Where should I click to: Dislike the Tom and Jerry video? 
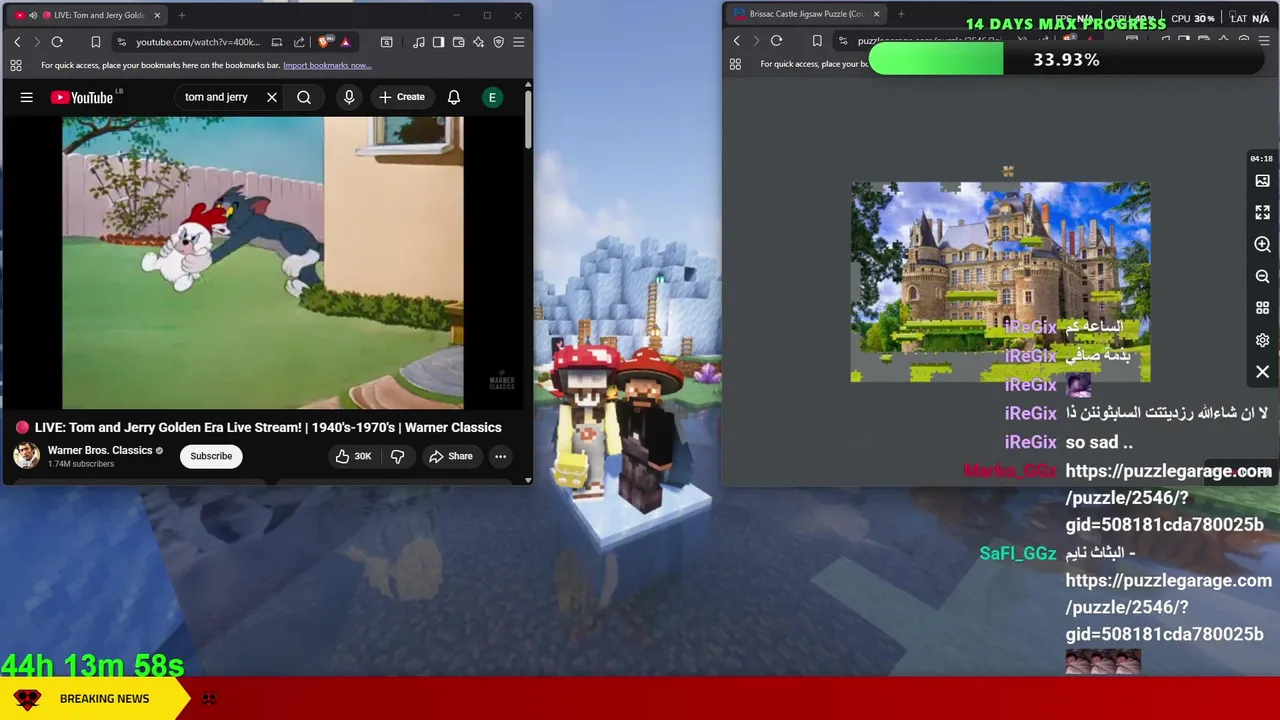[397, 456]
